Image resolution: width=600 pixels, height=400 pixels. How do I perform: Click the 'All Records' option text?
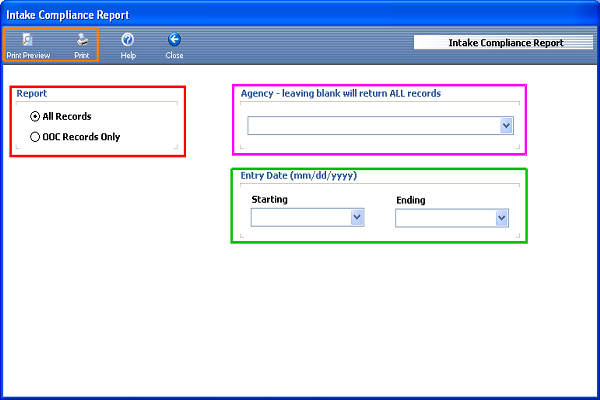click(67, 117)
